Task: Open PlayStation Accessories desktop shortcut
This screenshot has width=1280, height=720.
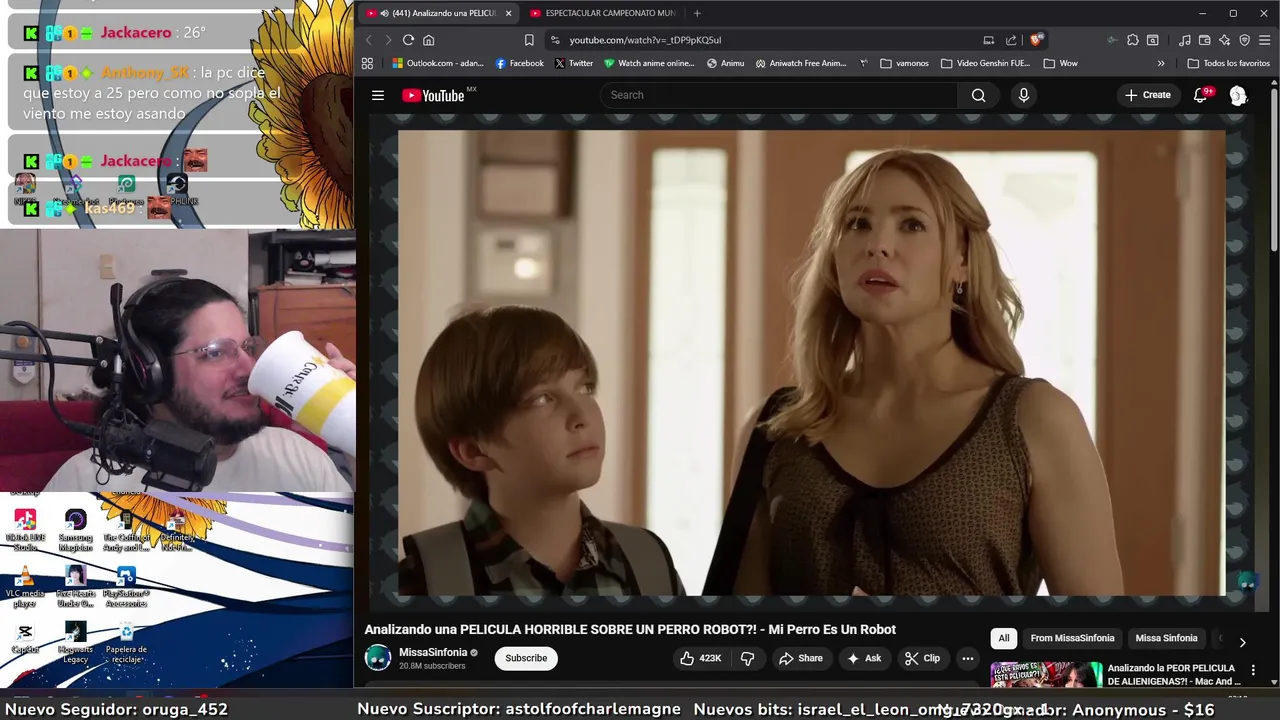Action: coord(126,586)
